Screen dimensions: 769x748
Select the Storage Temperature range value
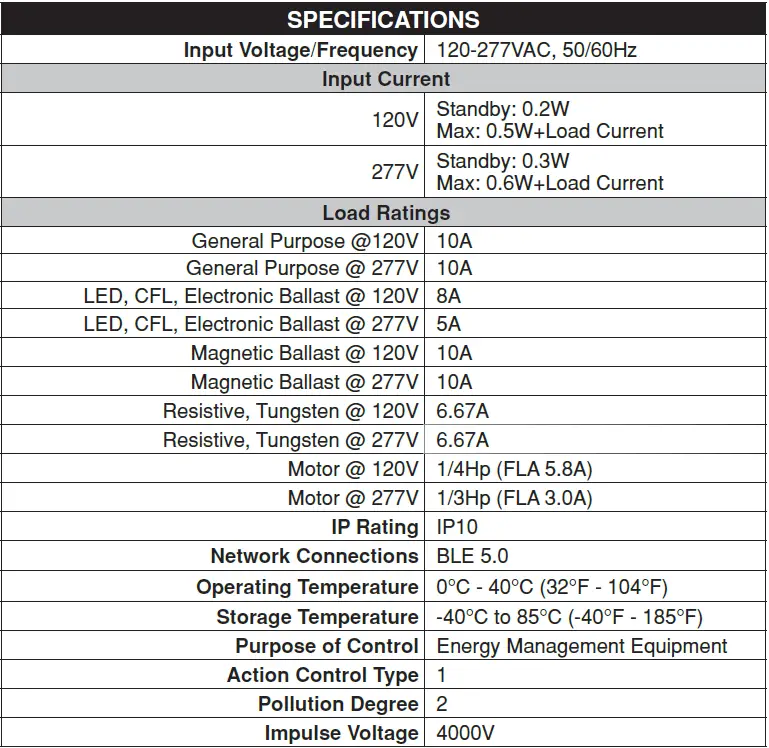click(569, 617)
